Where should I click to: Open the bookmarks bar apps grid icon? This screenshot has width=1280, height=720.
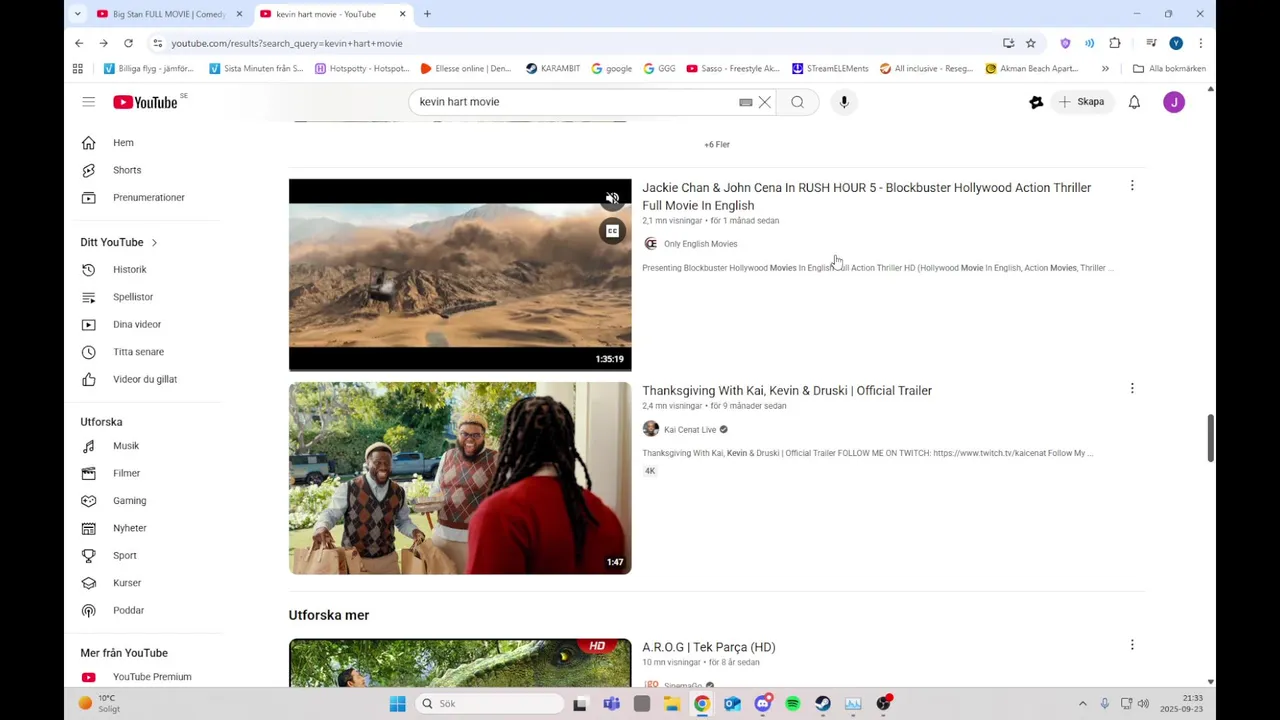click(78, 69)
